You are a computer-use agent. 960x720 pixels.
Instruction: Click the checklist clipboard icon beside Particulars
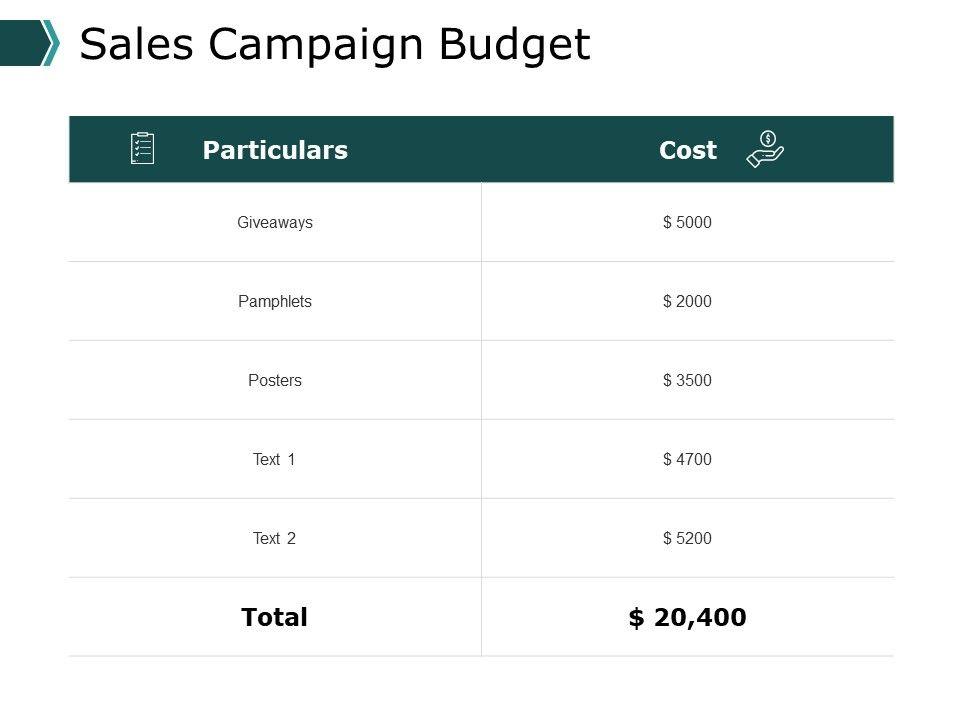(143, 149)
